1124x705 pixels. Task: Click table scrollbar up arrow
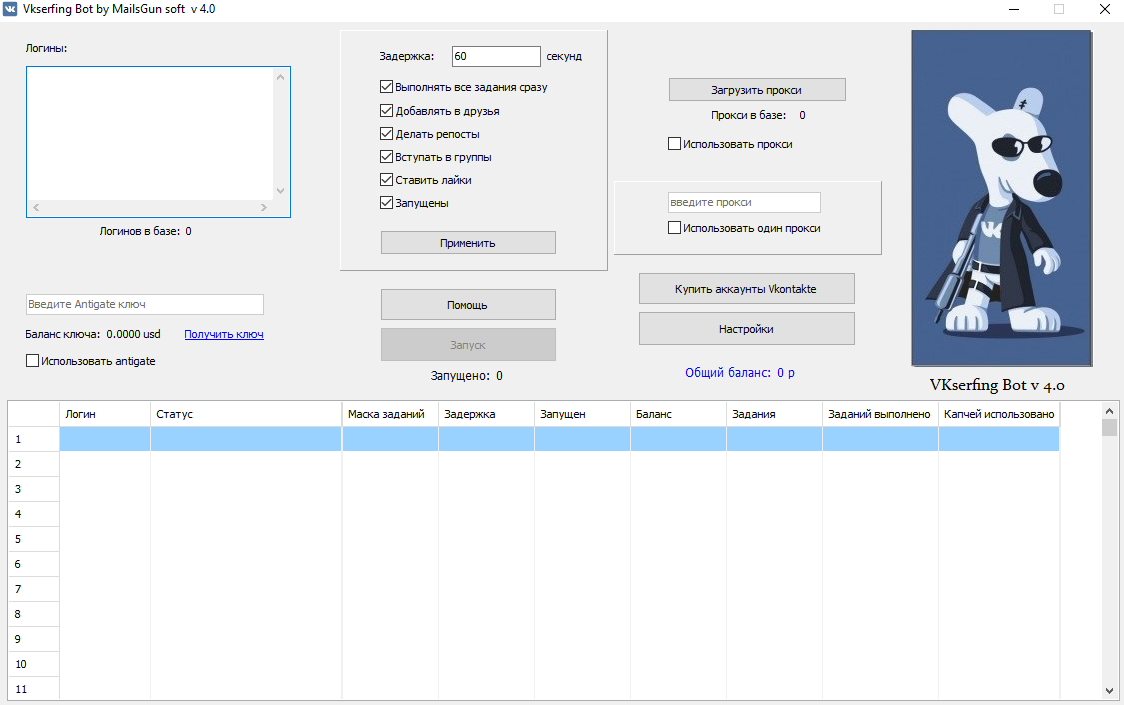pyautogui.click(x=1109, y=411)
